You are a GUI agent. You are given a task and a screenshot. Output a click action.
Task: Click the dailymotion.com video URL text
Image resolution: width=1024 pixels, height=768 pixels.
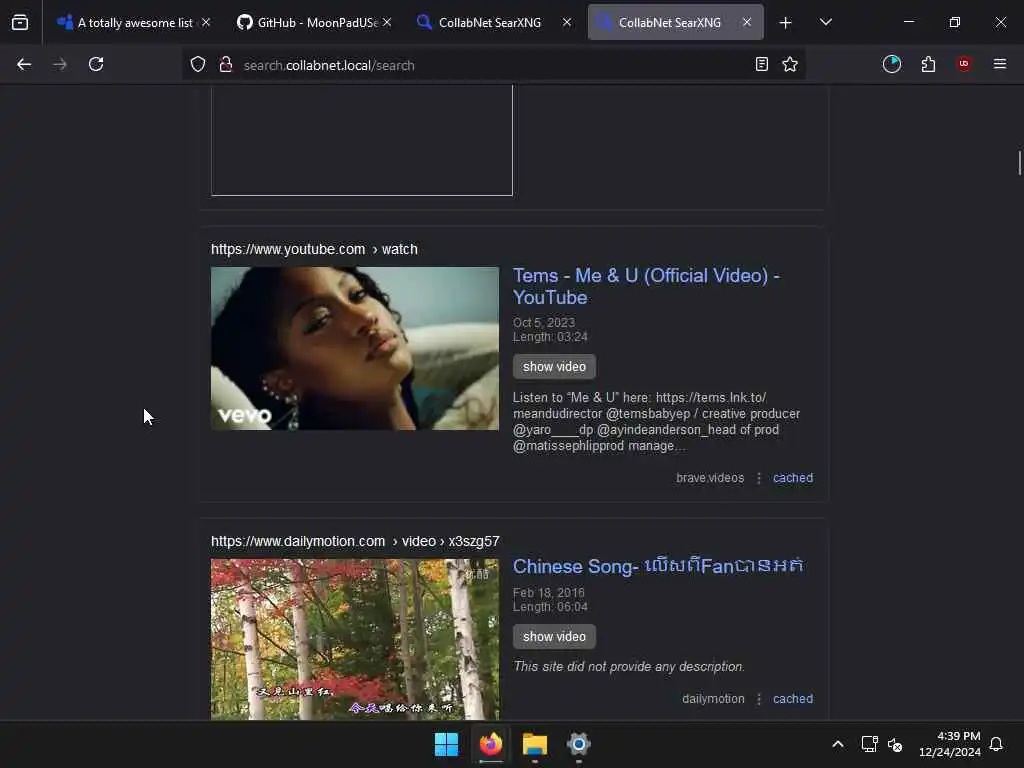point(355,541)
